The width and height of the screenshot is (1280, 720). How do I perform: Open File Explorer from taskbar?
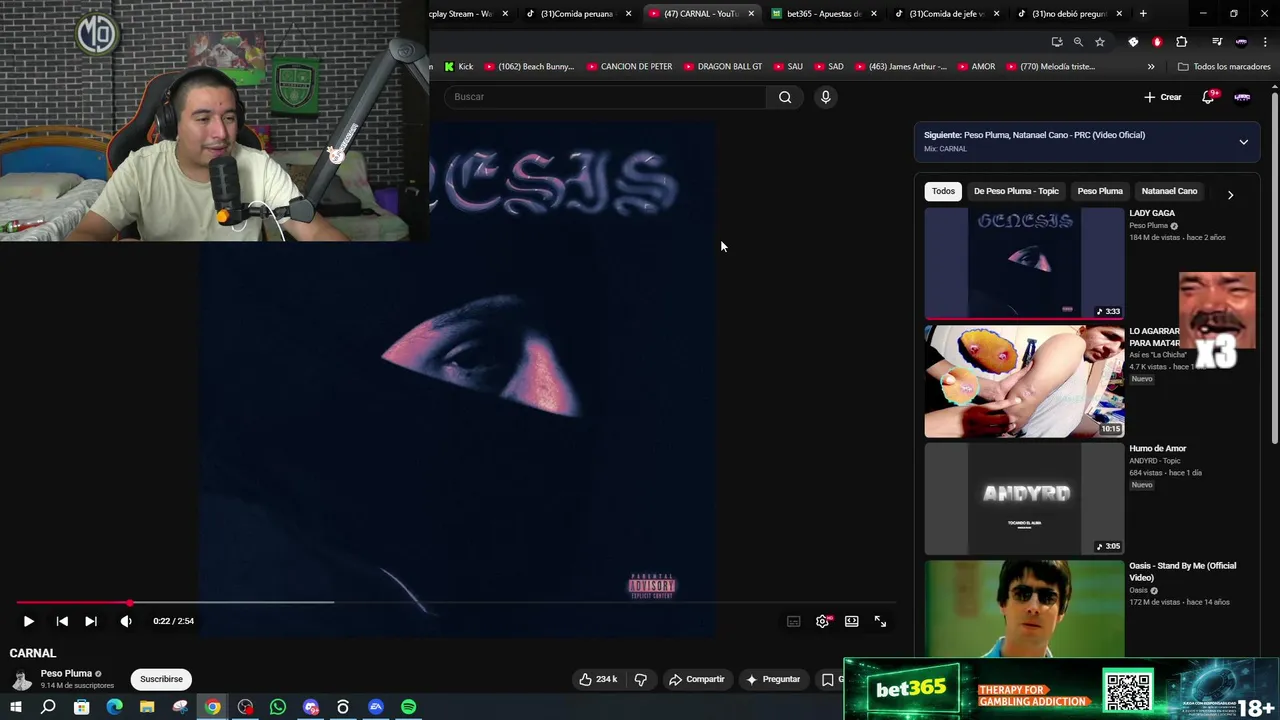click(147, 707)
